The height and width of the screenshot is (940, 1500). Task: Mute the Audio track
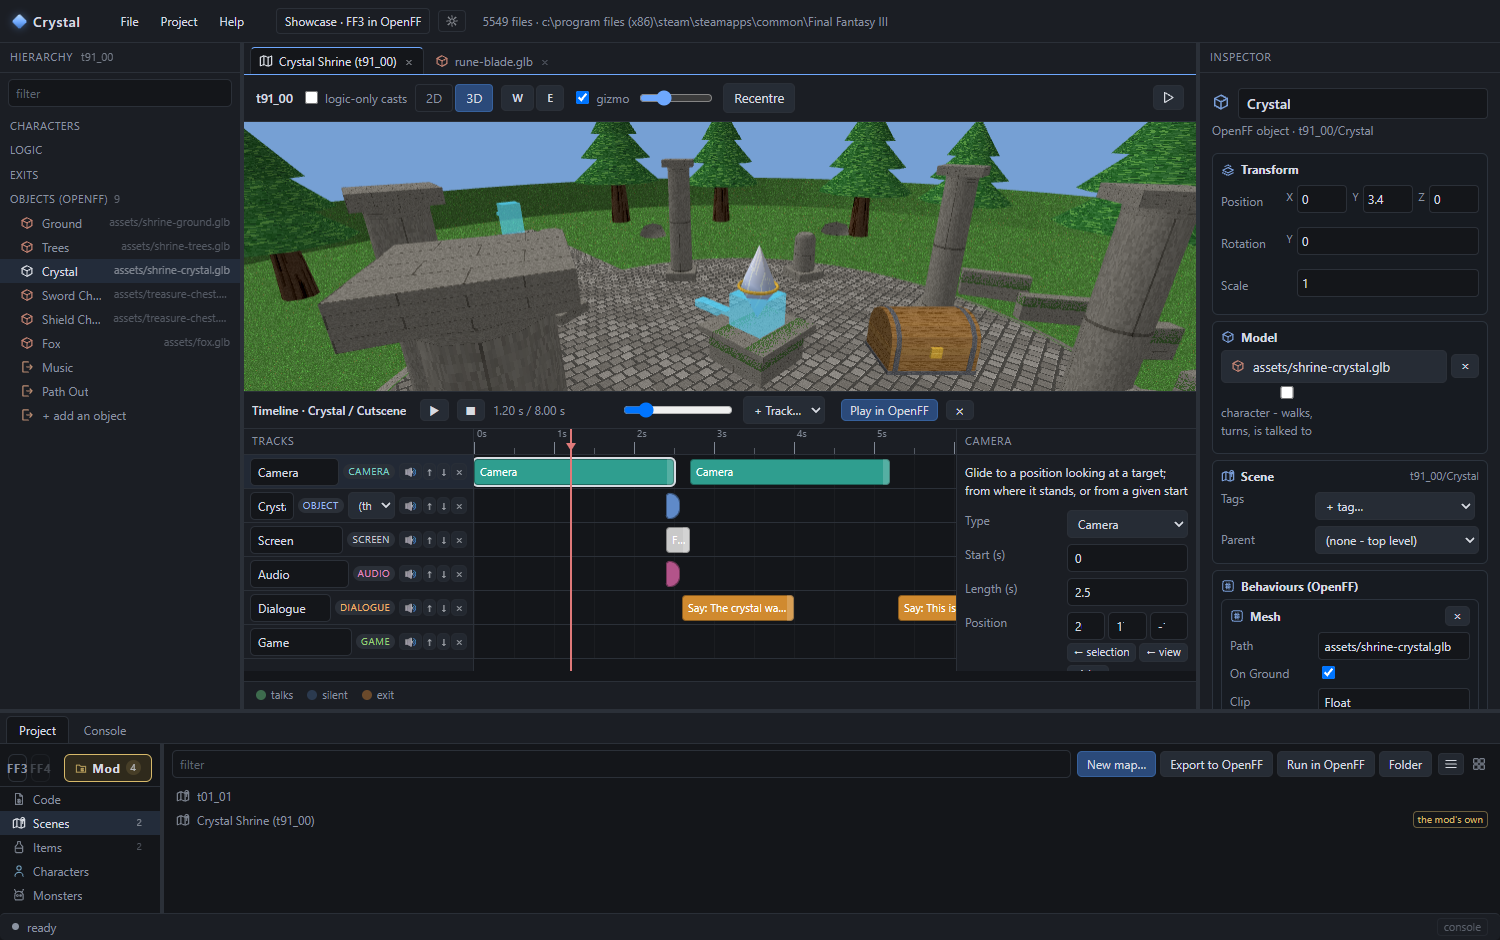410,574
